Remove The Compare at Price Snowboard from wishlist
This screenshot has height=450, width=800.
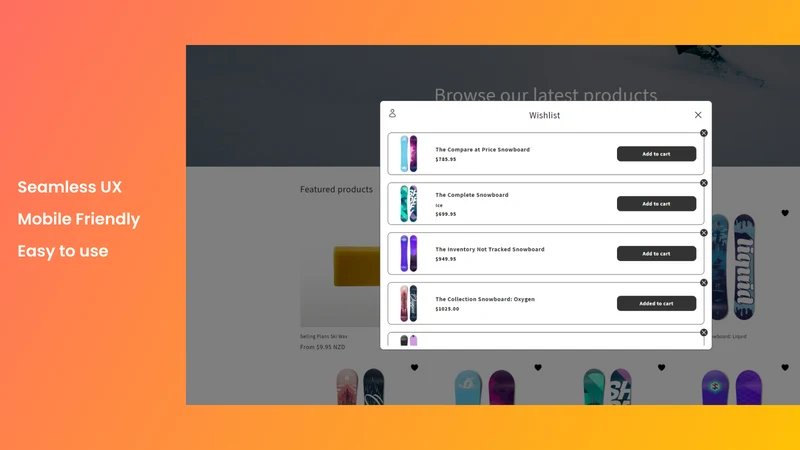click(704, 133)
